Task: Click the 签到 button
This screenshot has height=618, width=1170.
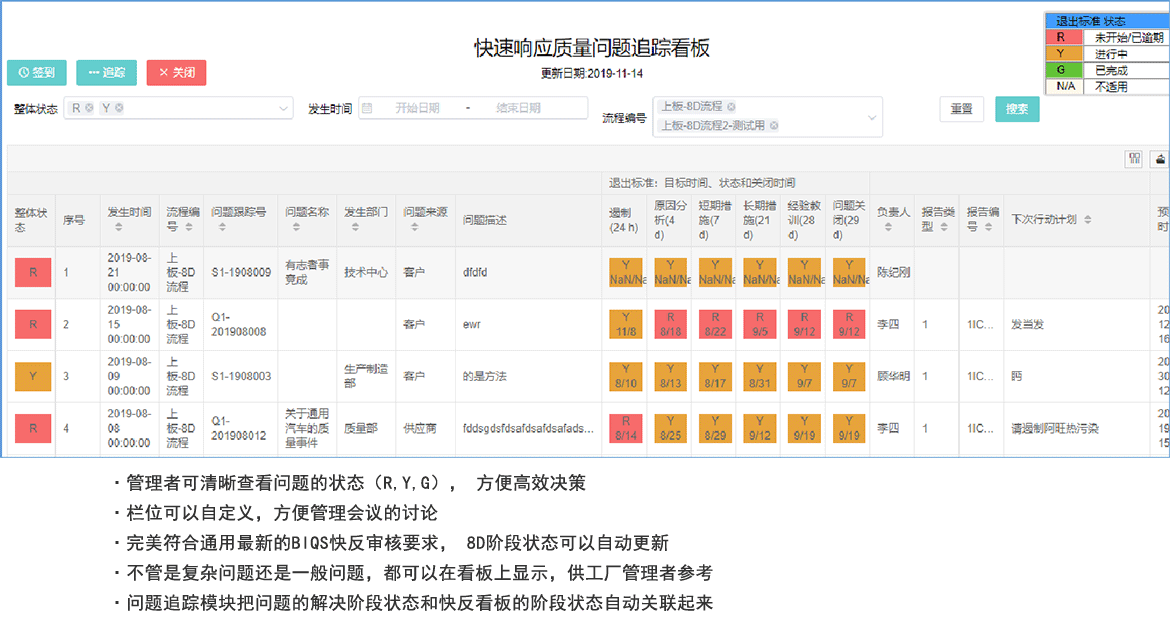Action: pos(37,73)
